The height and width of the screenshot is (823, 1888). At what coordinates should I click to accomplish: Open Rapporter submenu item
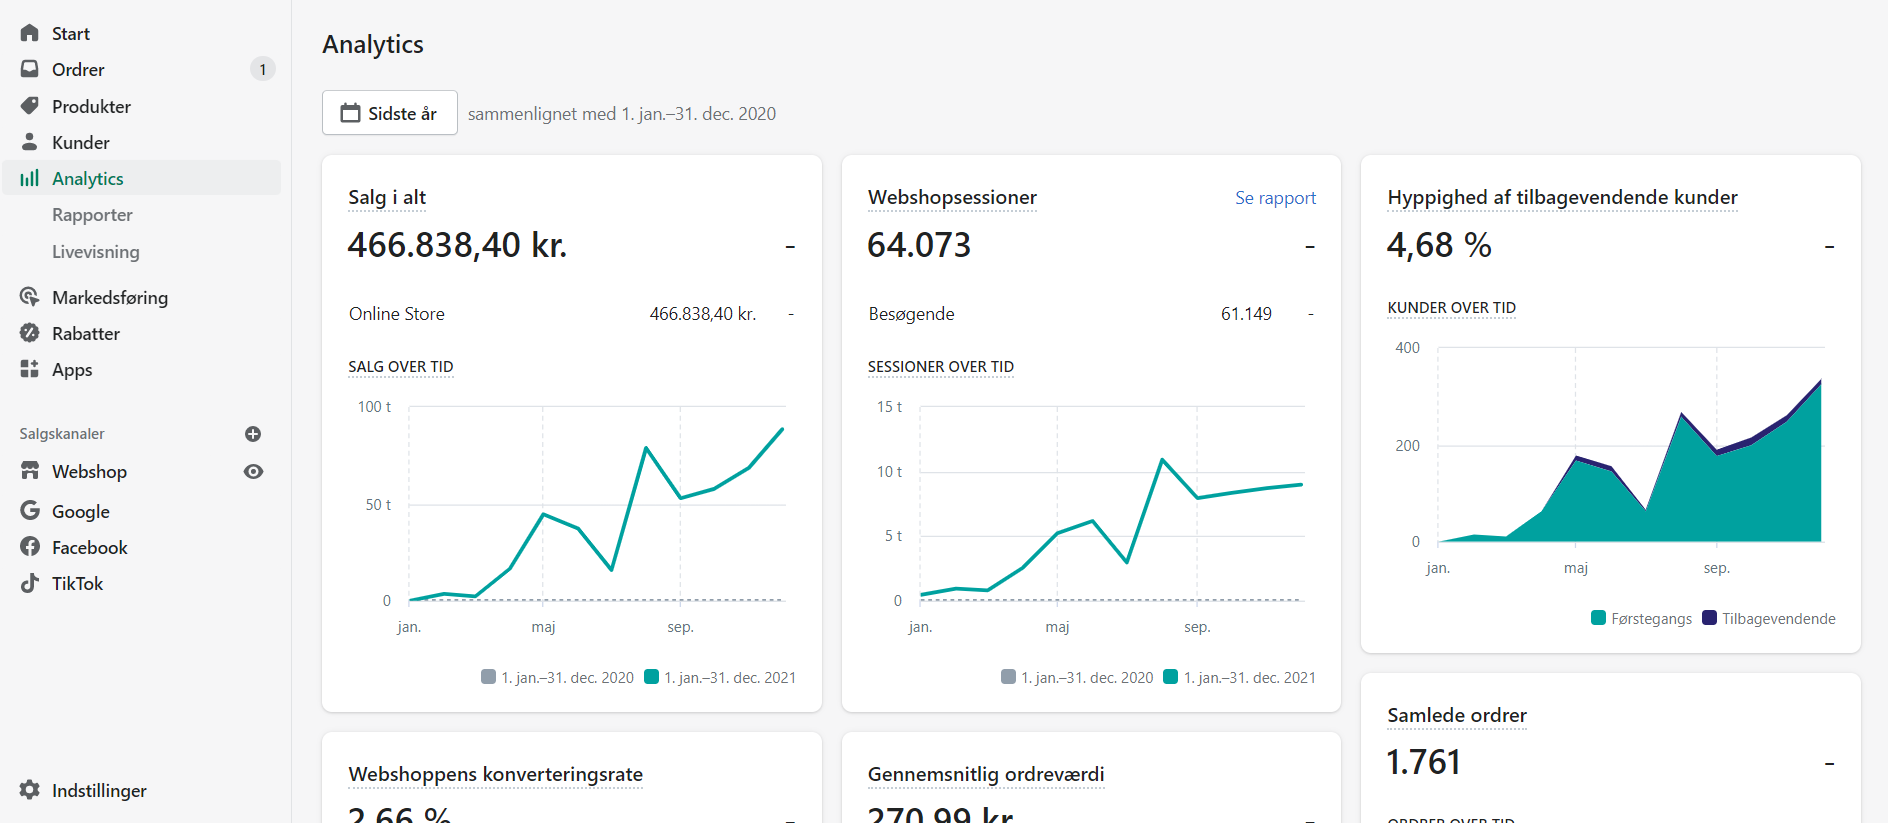click(92, 215)
